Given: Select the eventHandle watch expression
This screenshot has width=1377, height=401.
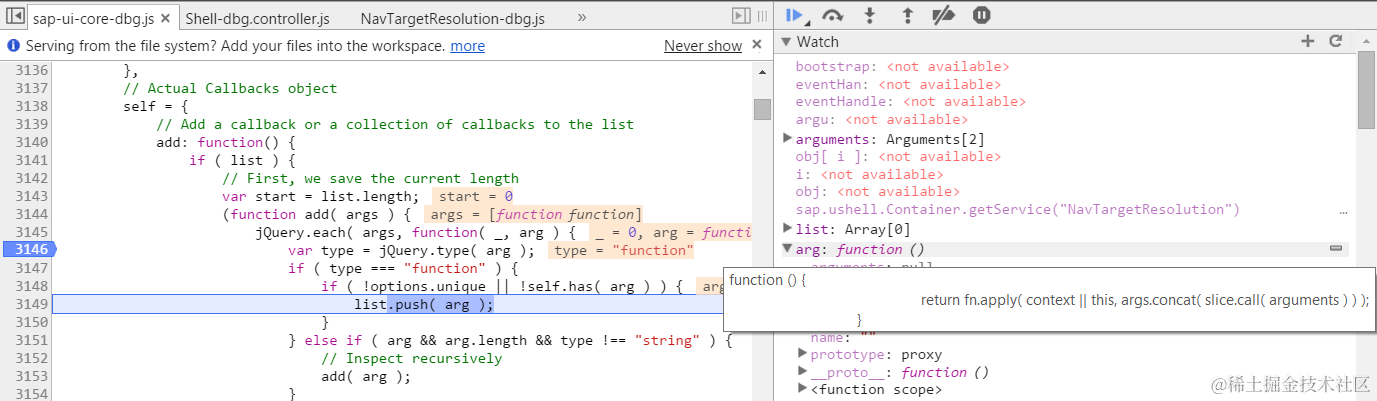Looking at the screenshot, I should coord(910,102).
